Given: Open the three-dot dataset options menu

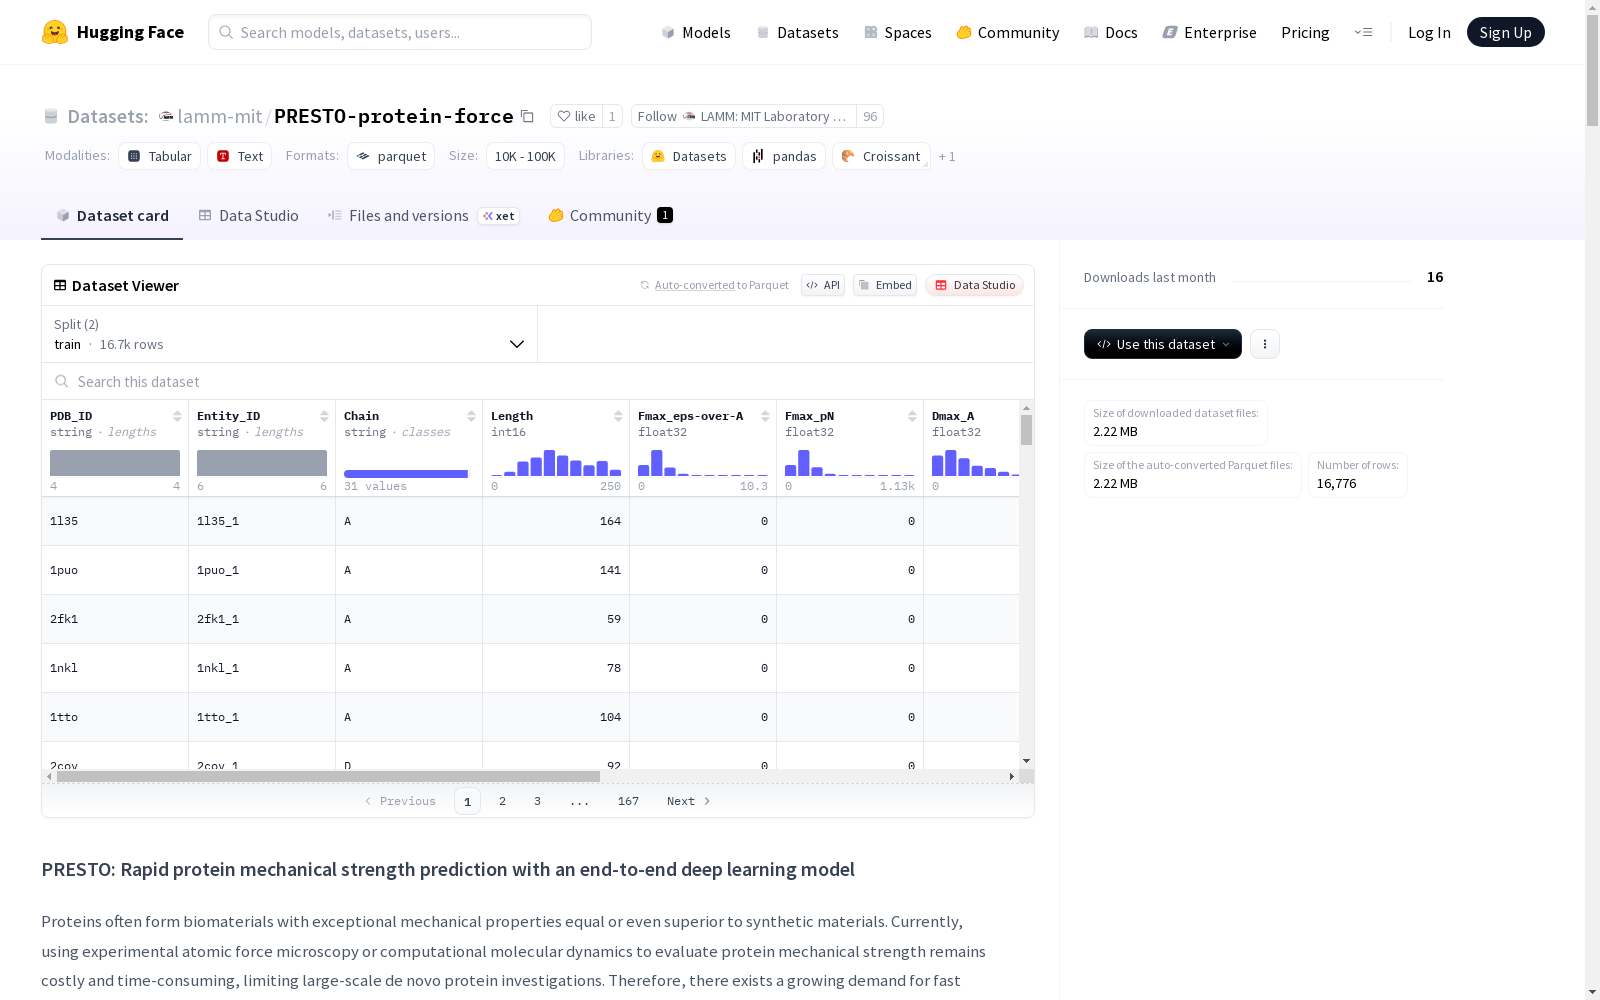Looking at the screenshot, I should point(1265,344).
